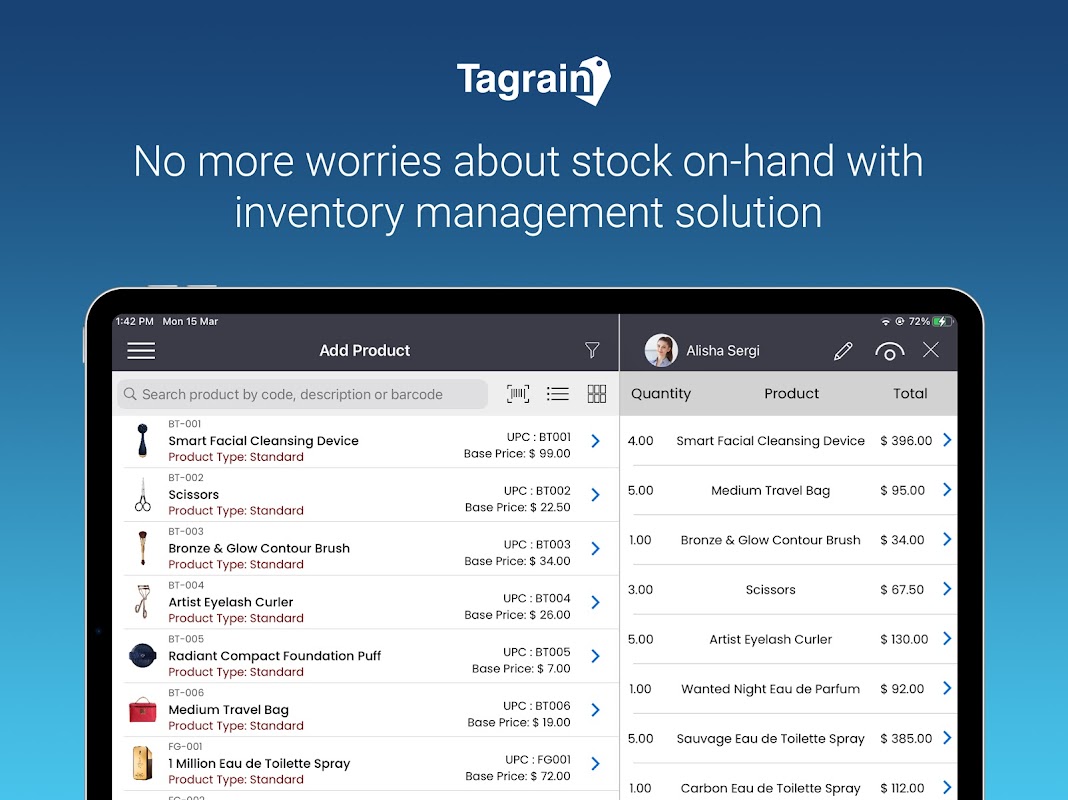
Task: Toggle the eye preview icon
Action: click(889, 351)
